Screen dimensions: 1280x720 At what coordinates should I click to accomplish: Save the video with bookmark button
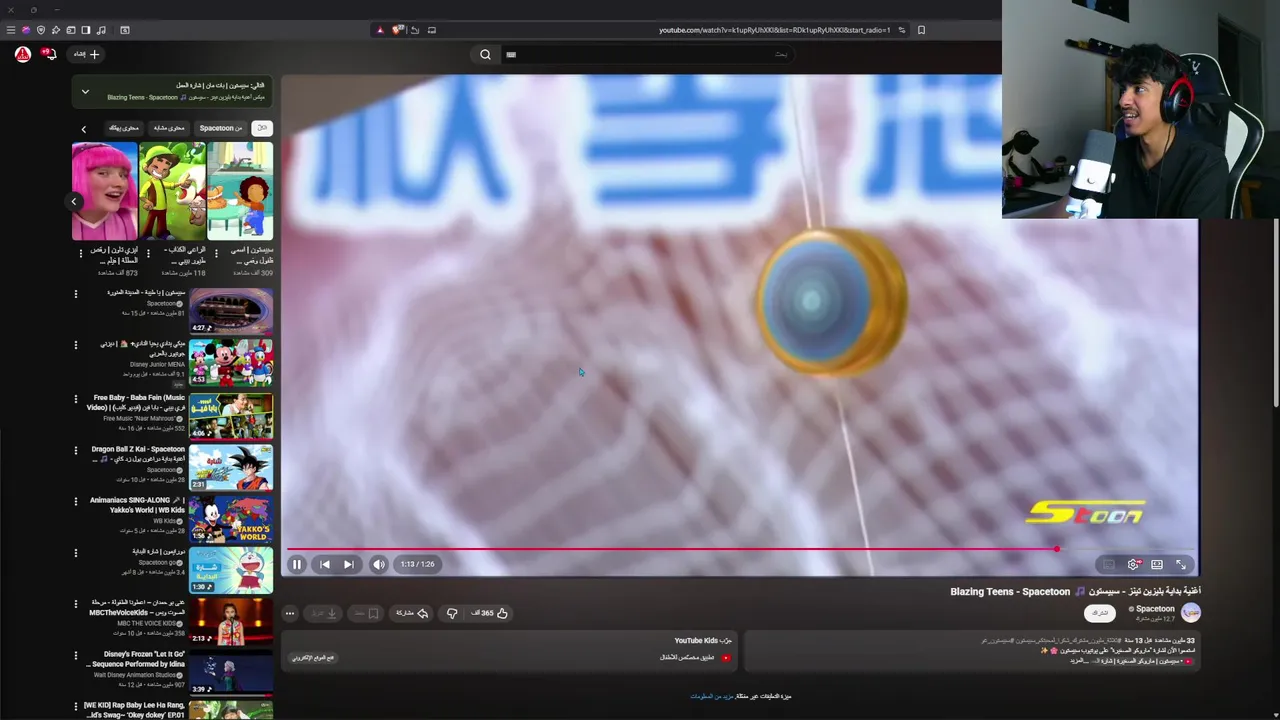[x=367, y=613]
